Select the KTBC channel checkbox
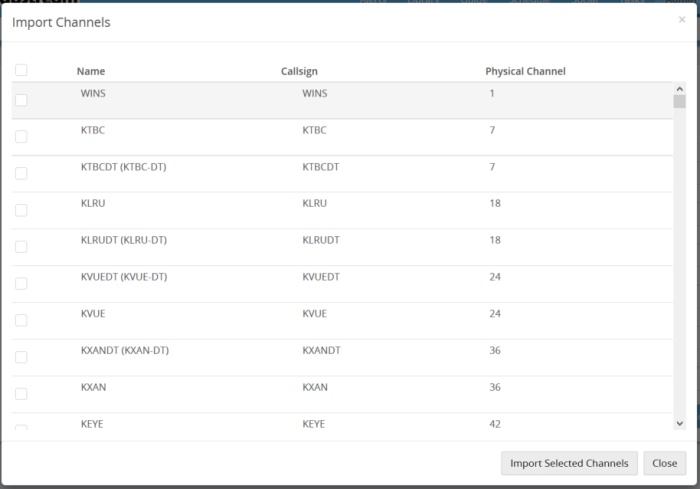 tap(21, 137)
